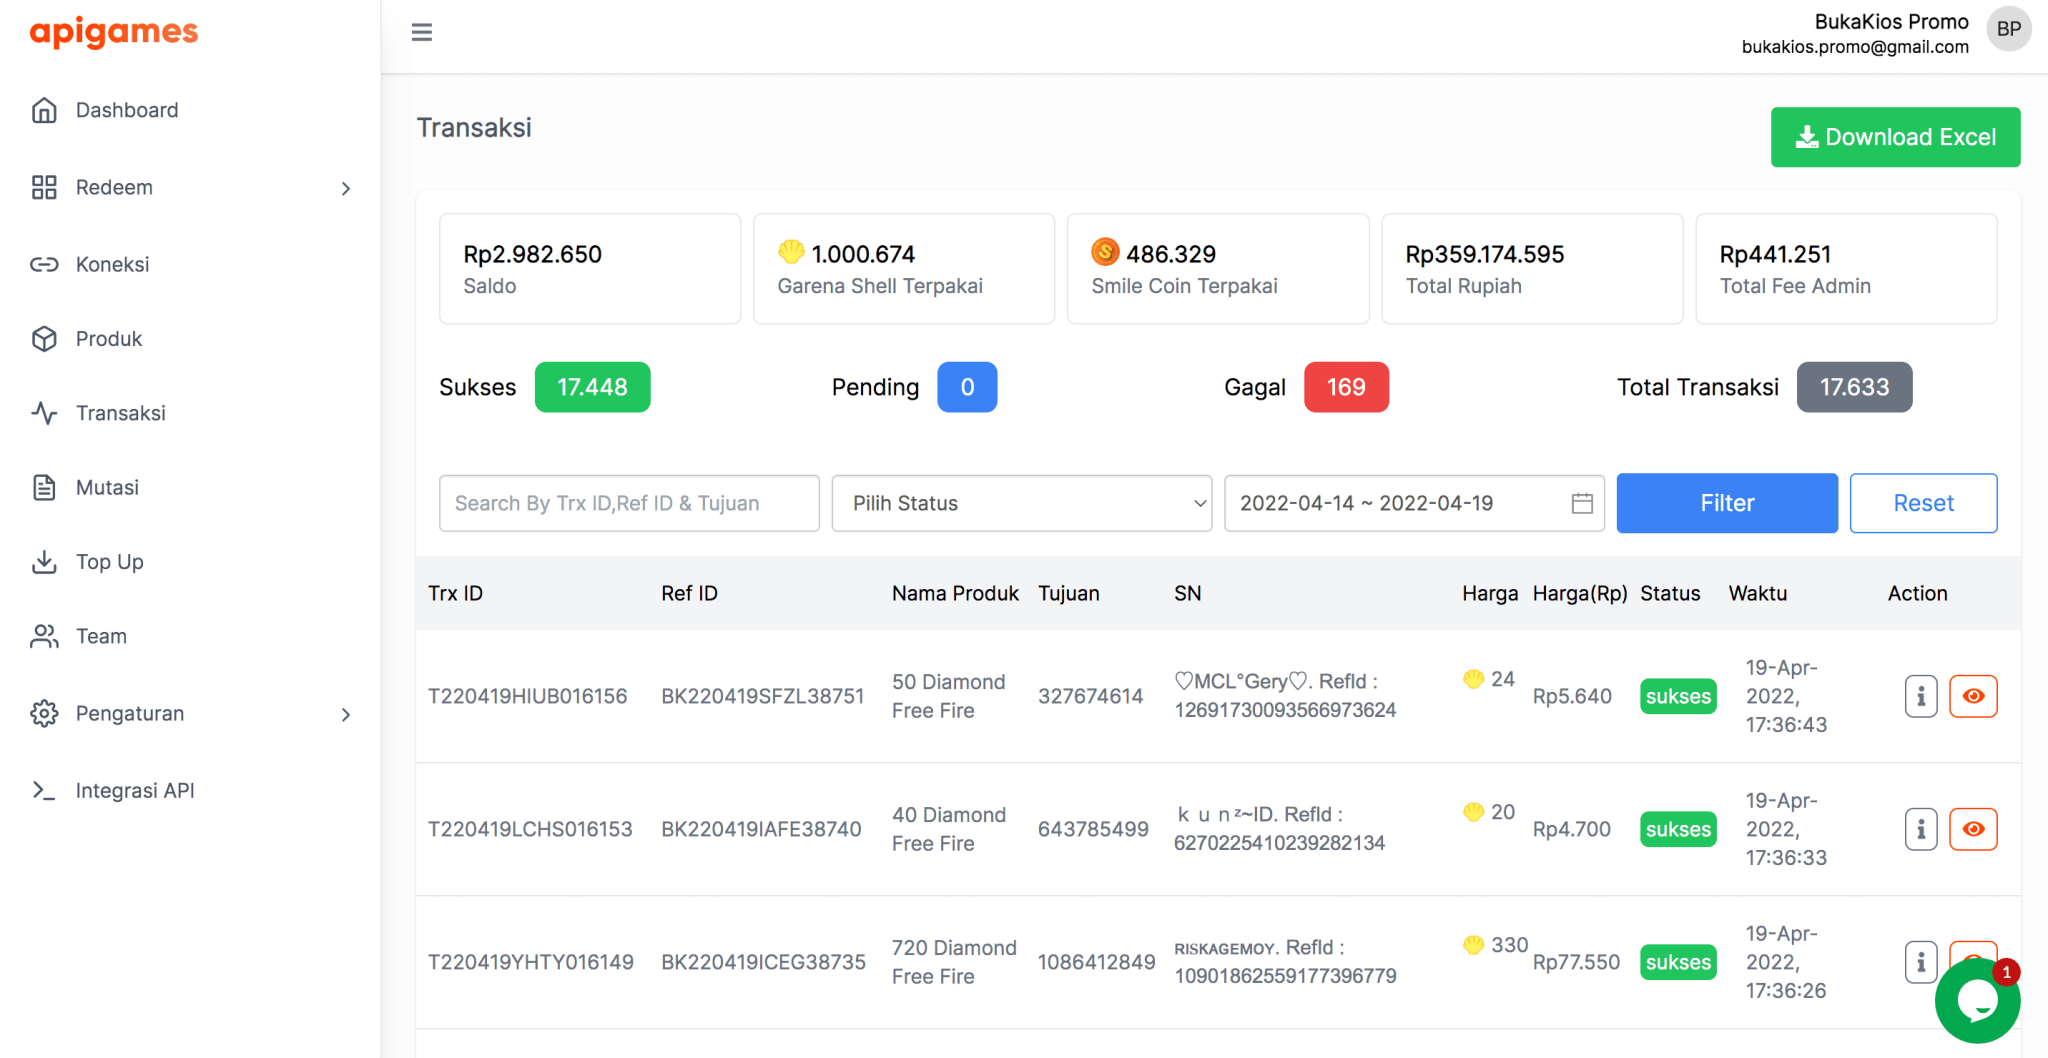Show info for transaction T220419HIUB016156
2048x1058 pixels.
tap(1921, 696)
